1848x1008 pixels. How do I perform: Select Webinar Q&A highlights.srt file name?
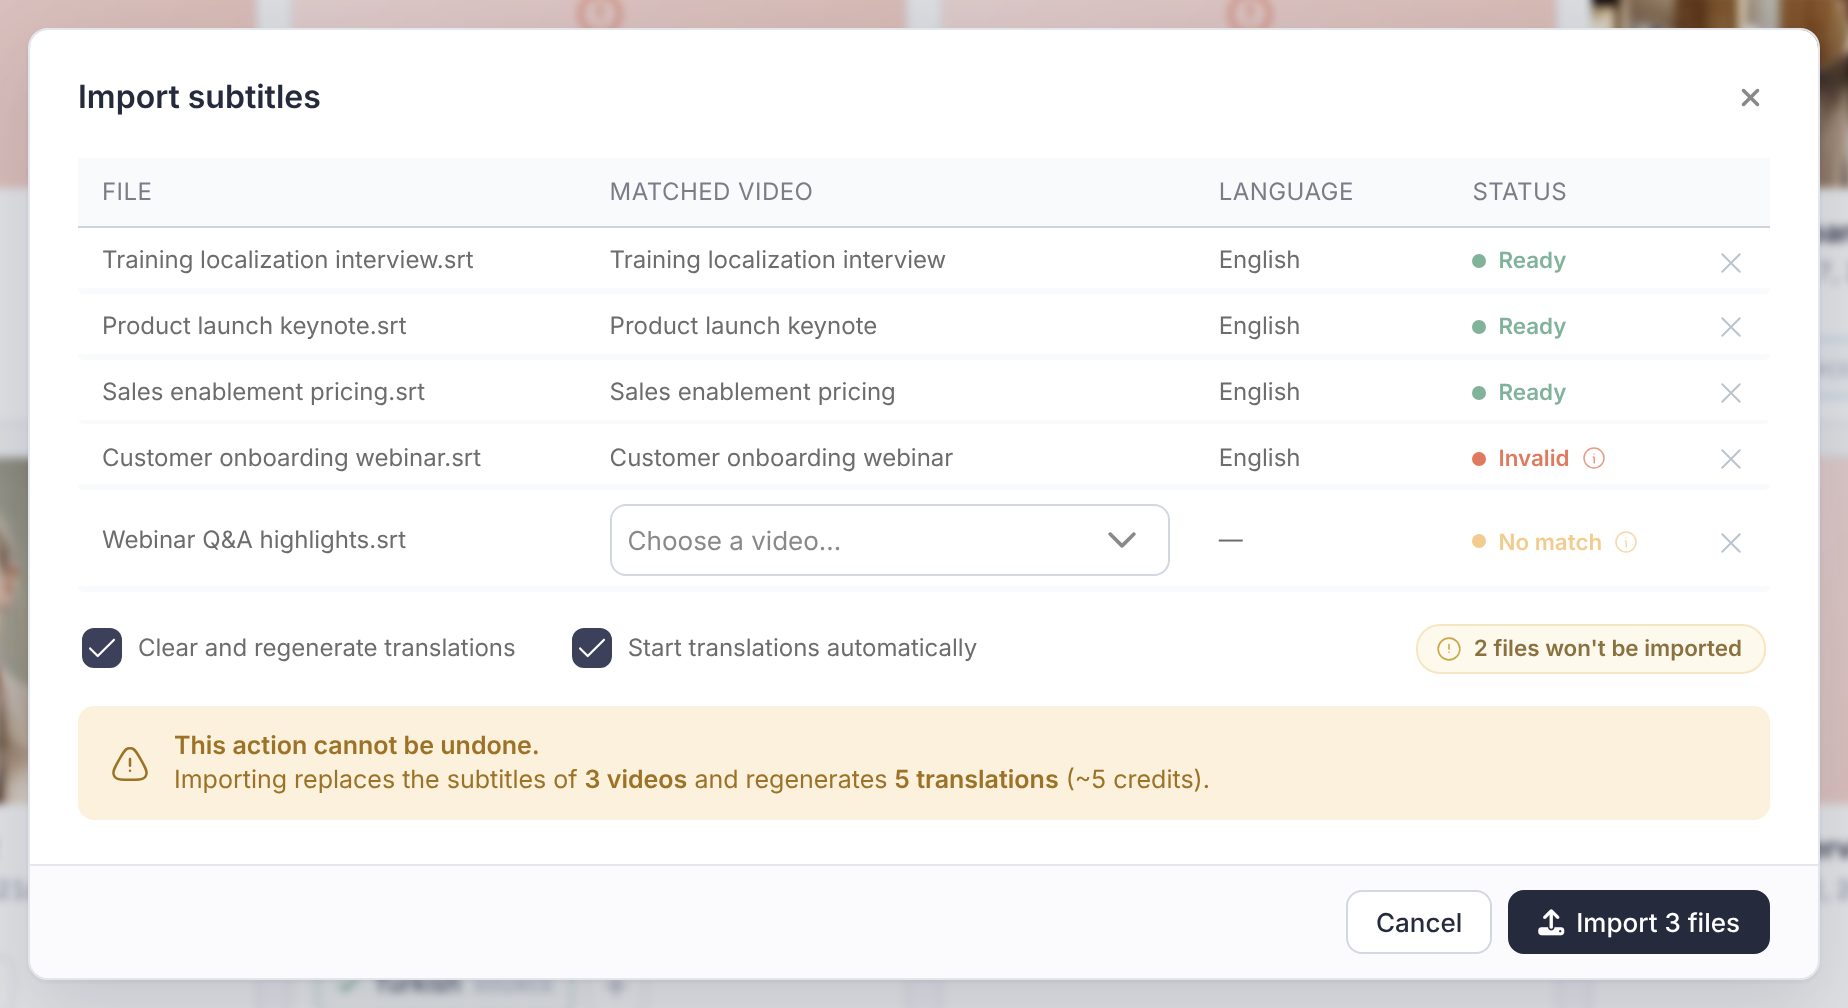coord(254,540)
